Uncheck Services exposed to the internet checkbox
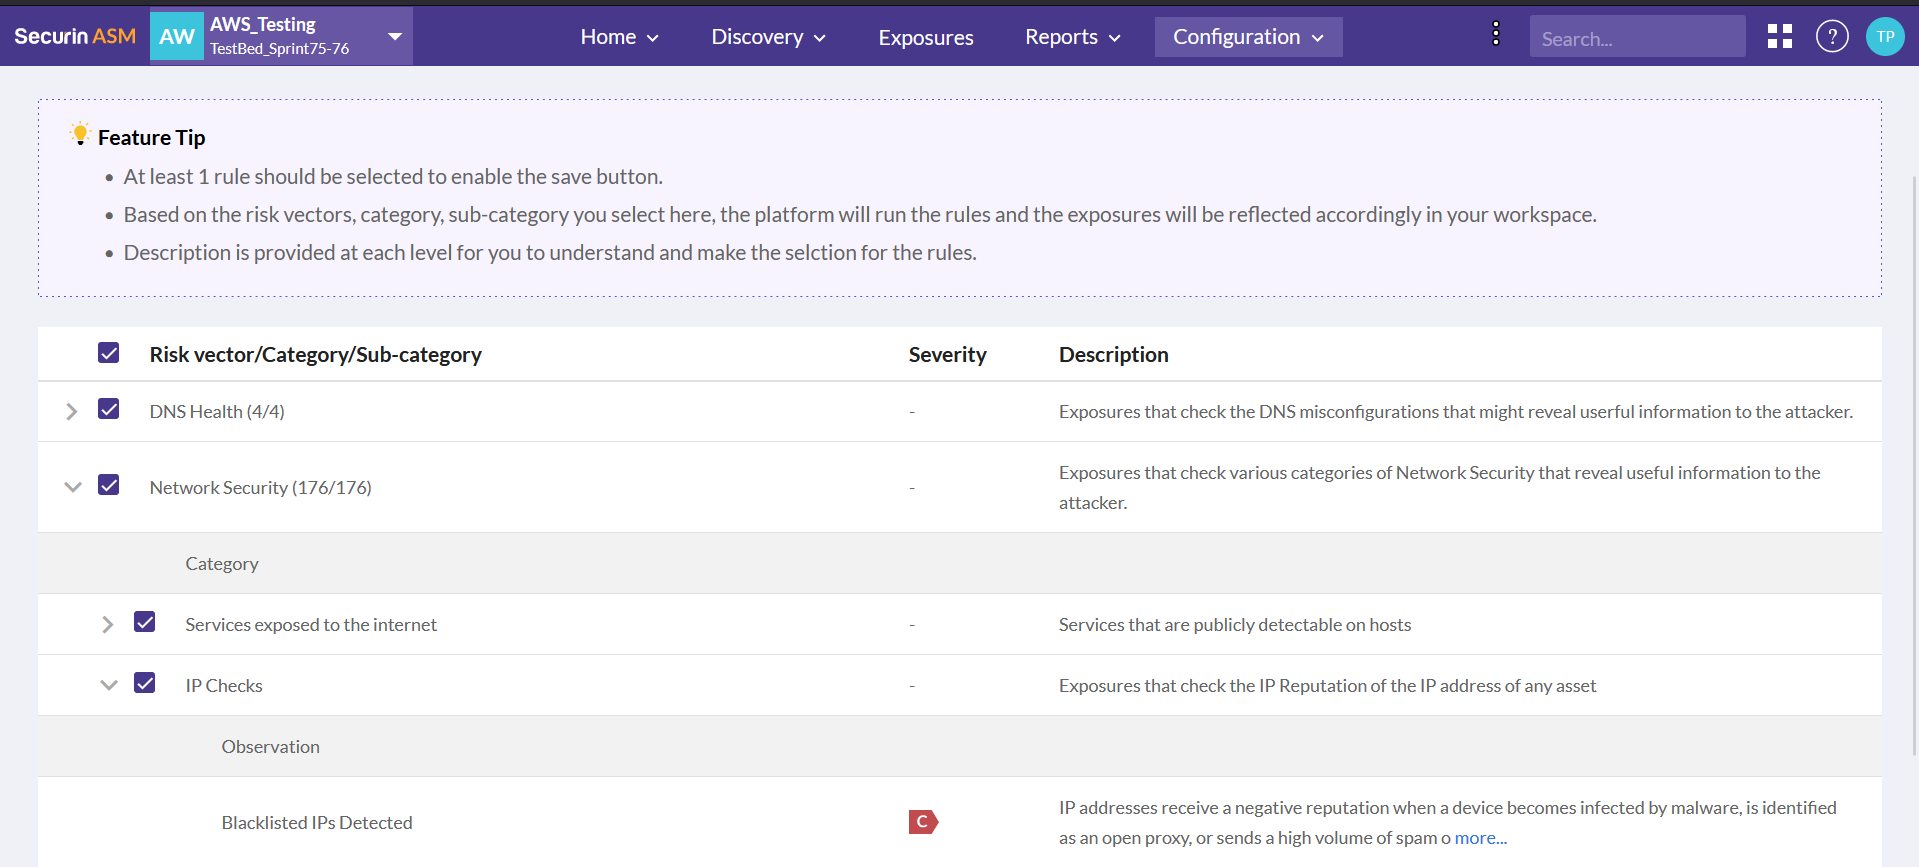1919x867 pixels. 145,622
